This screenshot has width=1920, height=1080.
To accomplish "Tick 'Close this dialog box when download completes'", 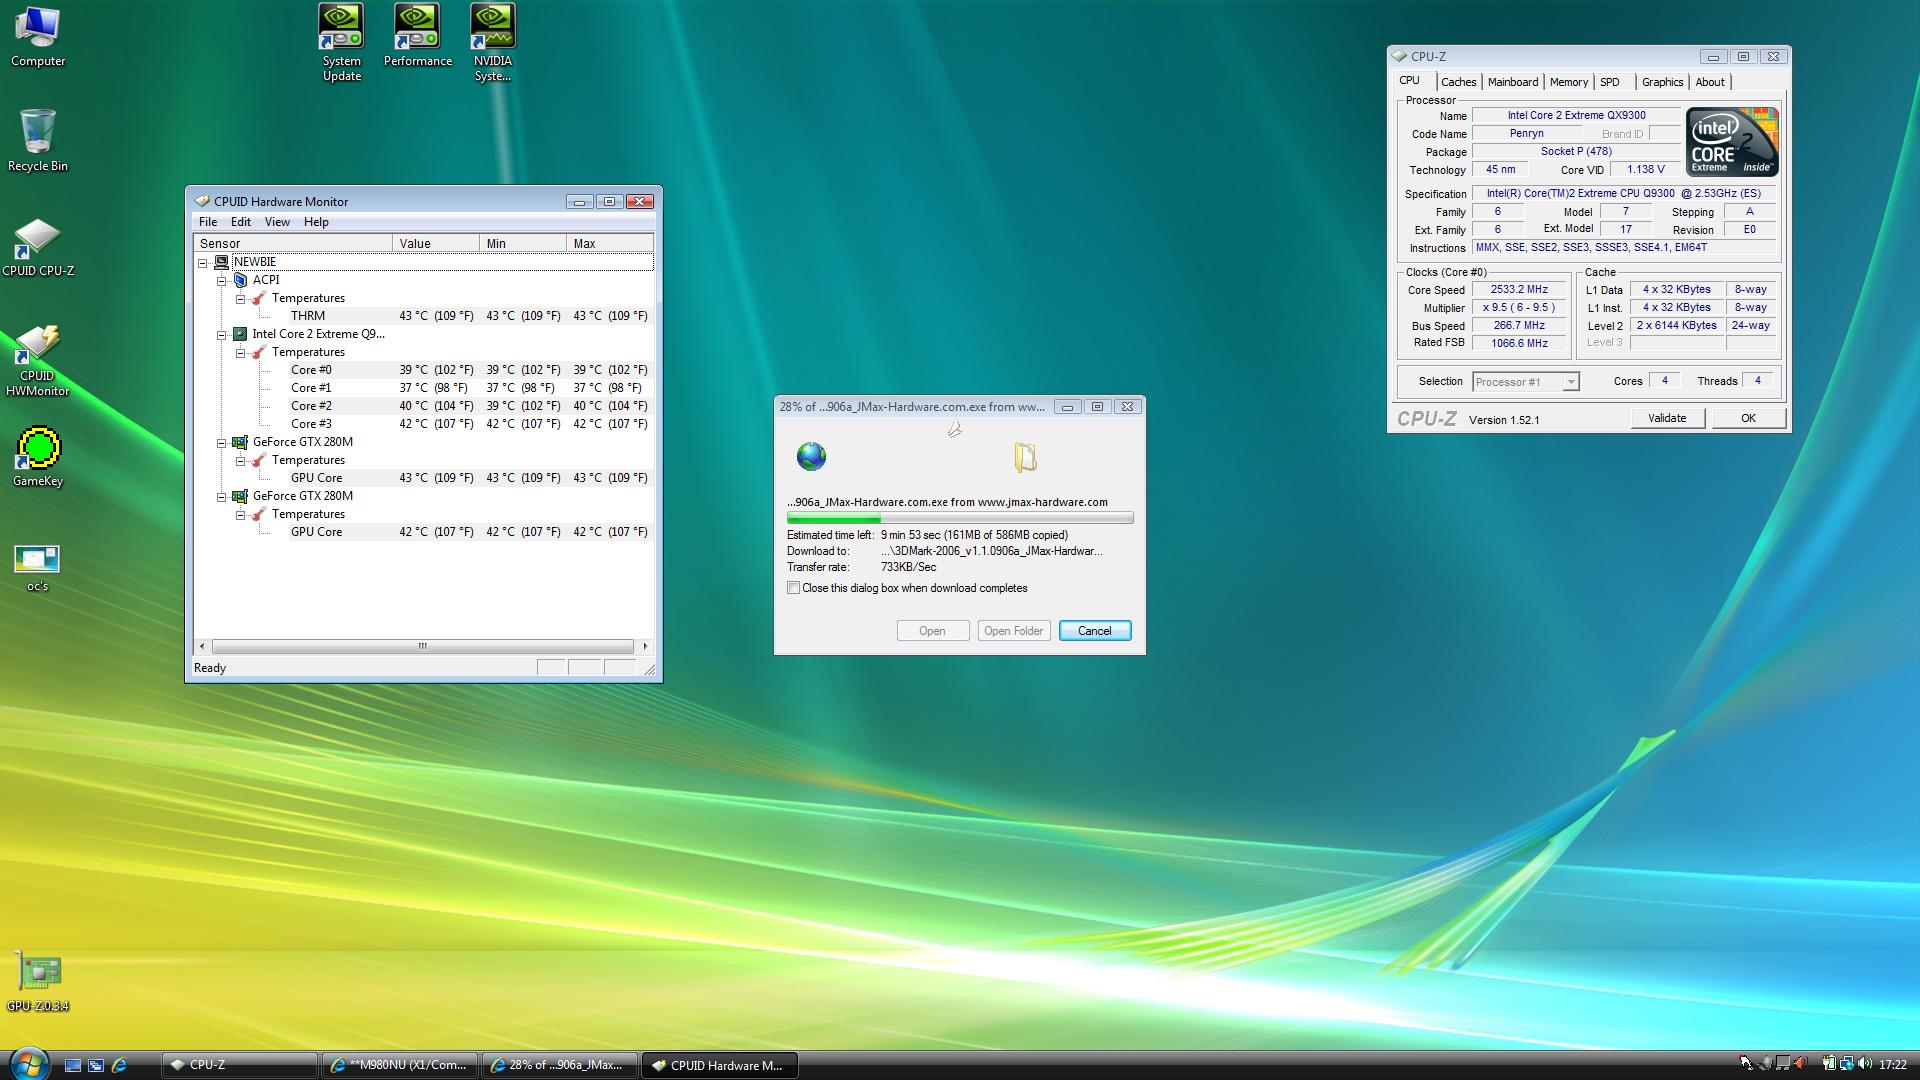I will [x=794, y=588].
